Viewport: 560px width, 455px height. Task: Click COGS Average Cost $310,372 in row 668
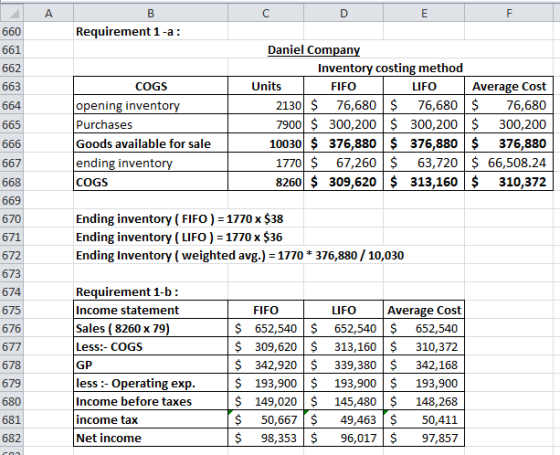point(509,182)
